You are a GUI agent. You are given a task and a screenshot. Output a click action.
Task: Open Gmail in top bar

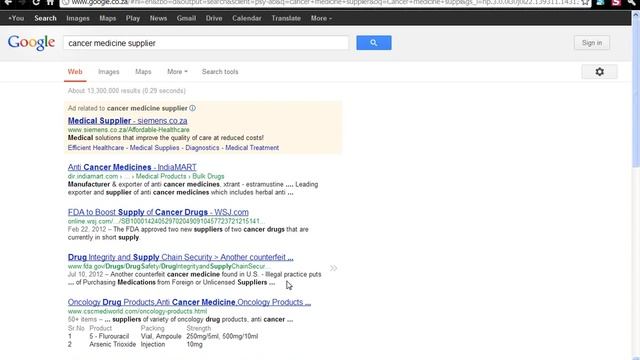186,18
